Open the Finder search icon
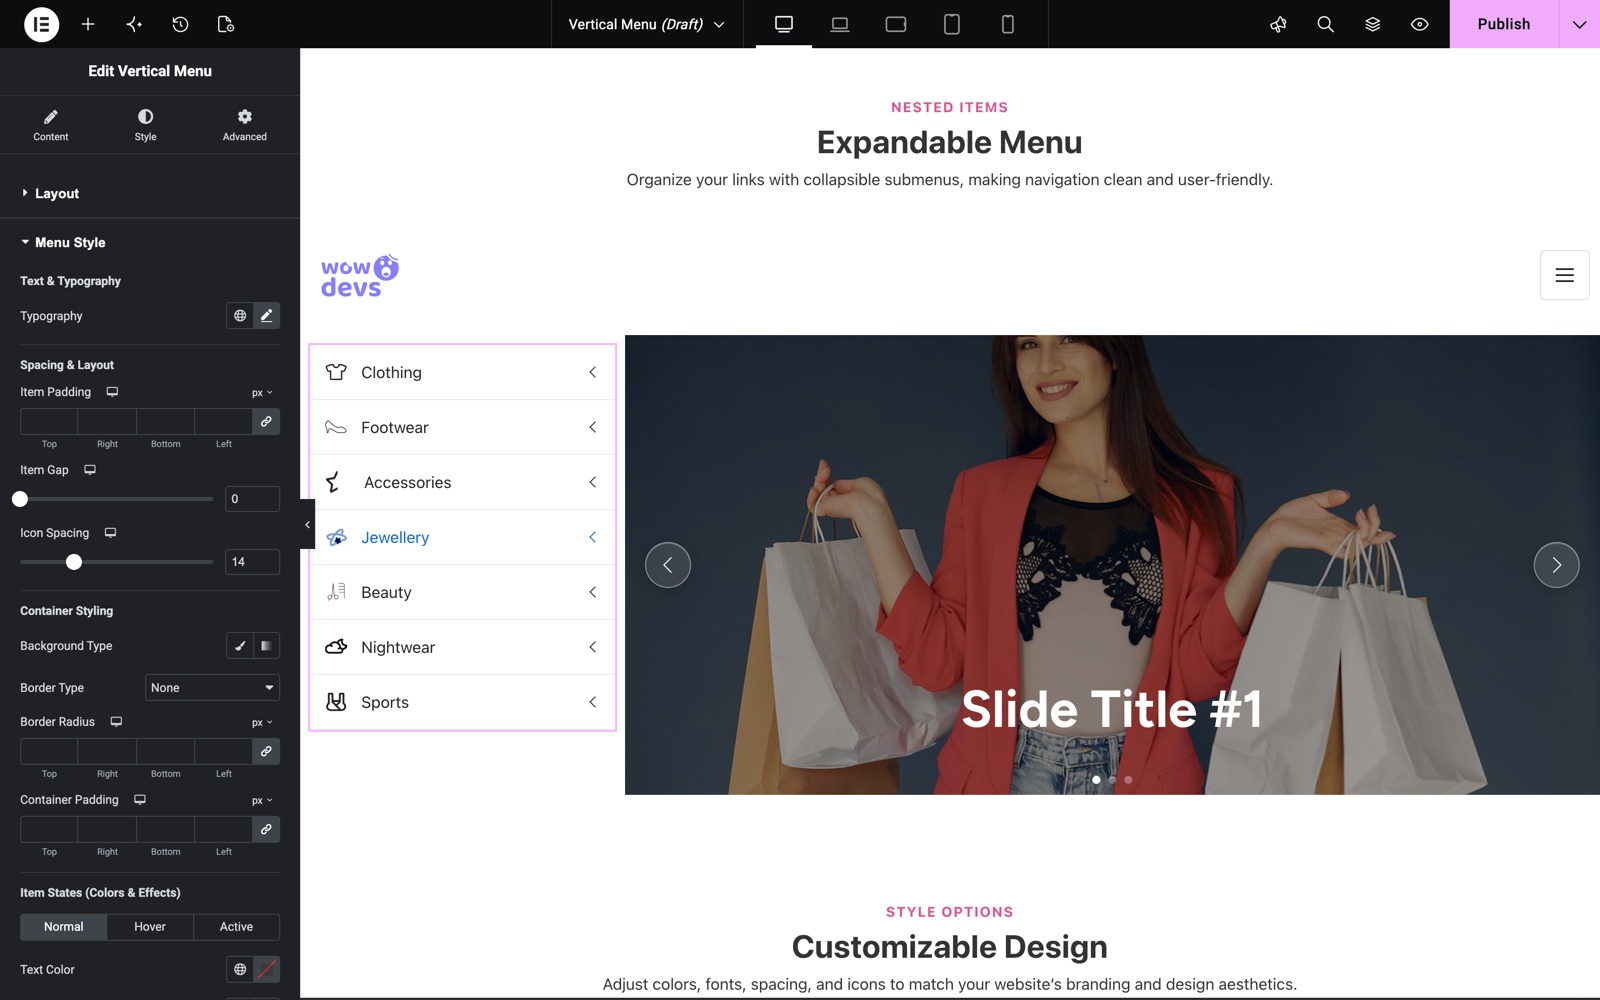This screenshot has width=1600, height=1000. pos(1325,24)
